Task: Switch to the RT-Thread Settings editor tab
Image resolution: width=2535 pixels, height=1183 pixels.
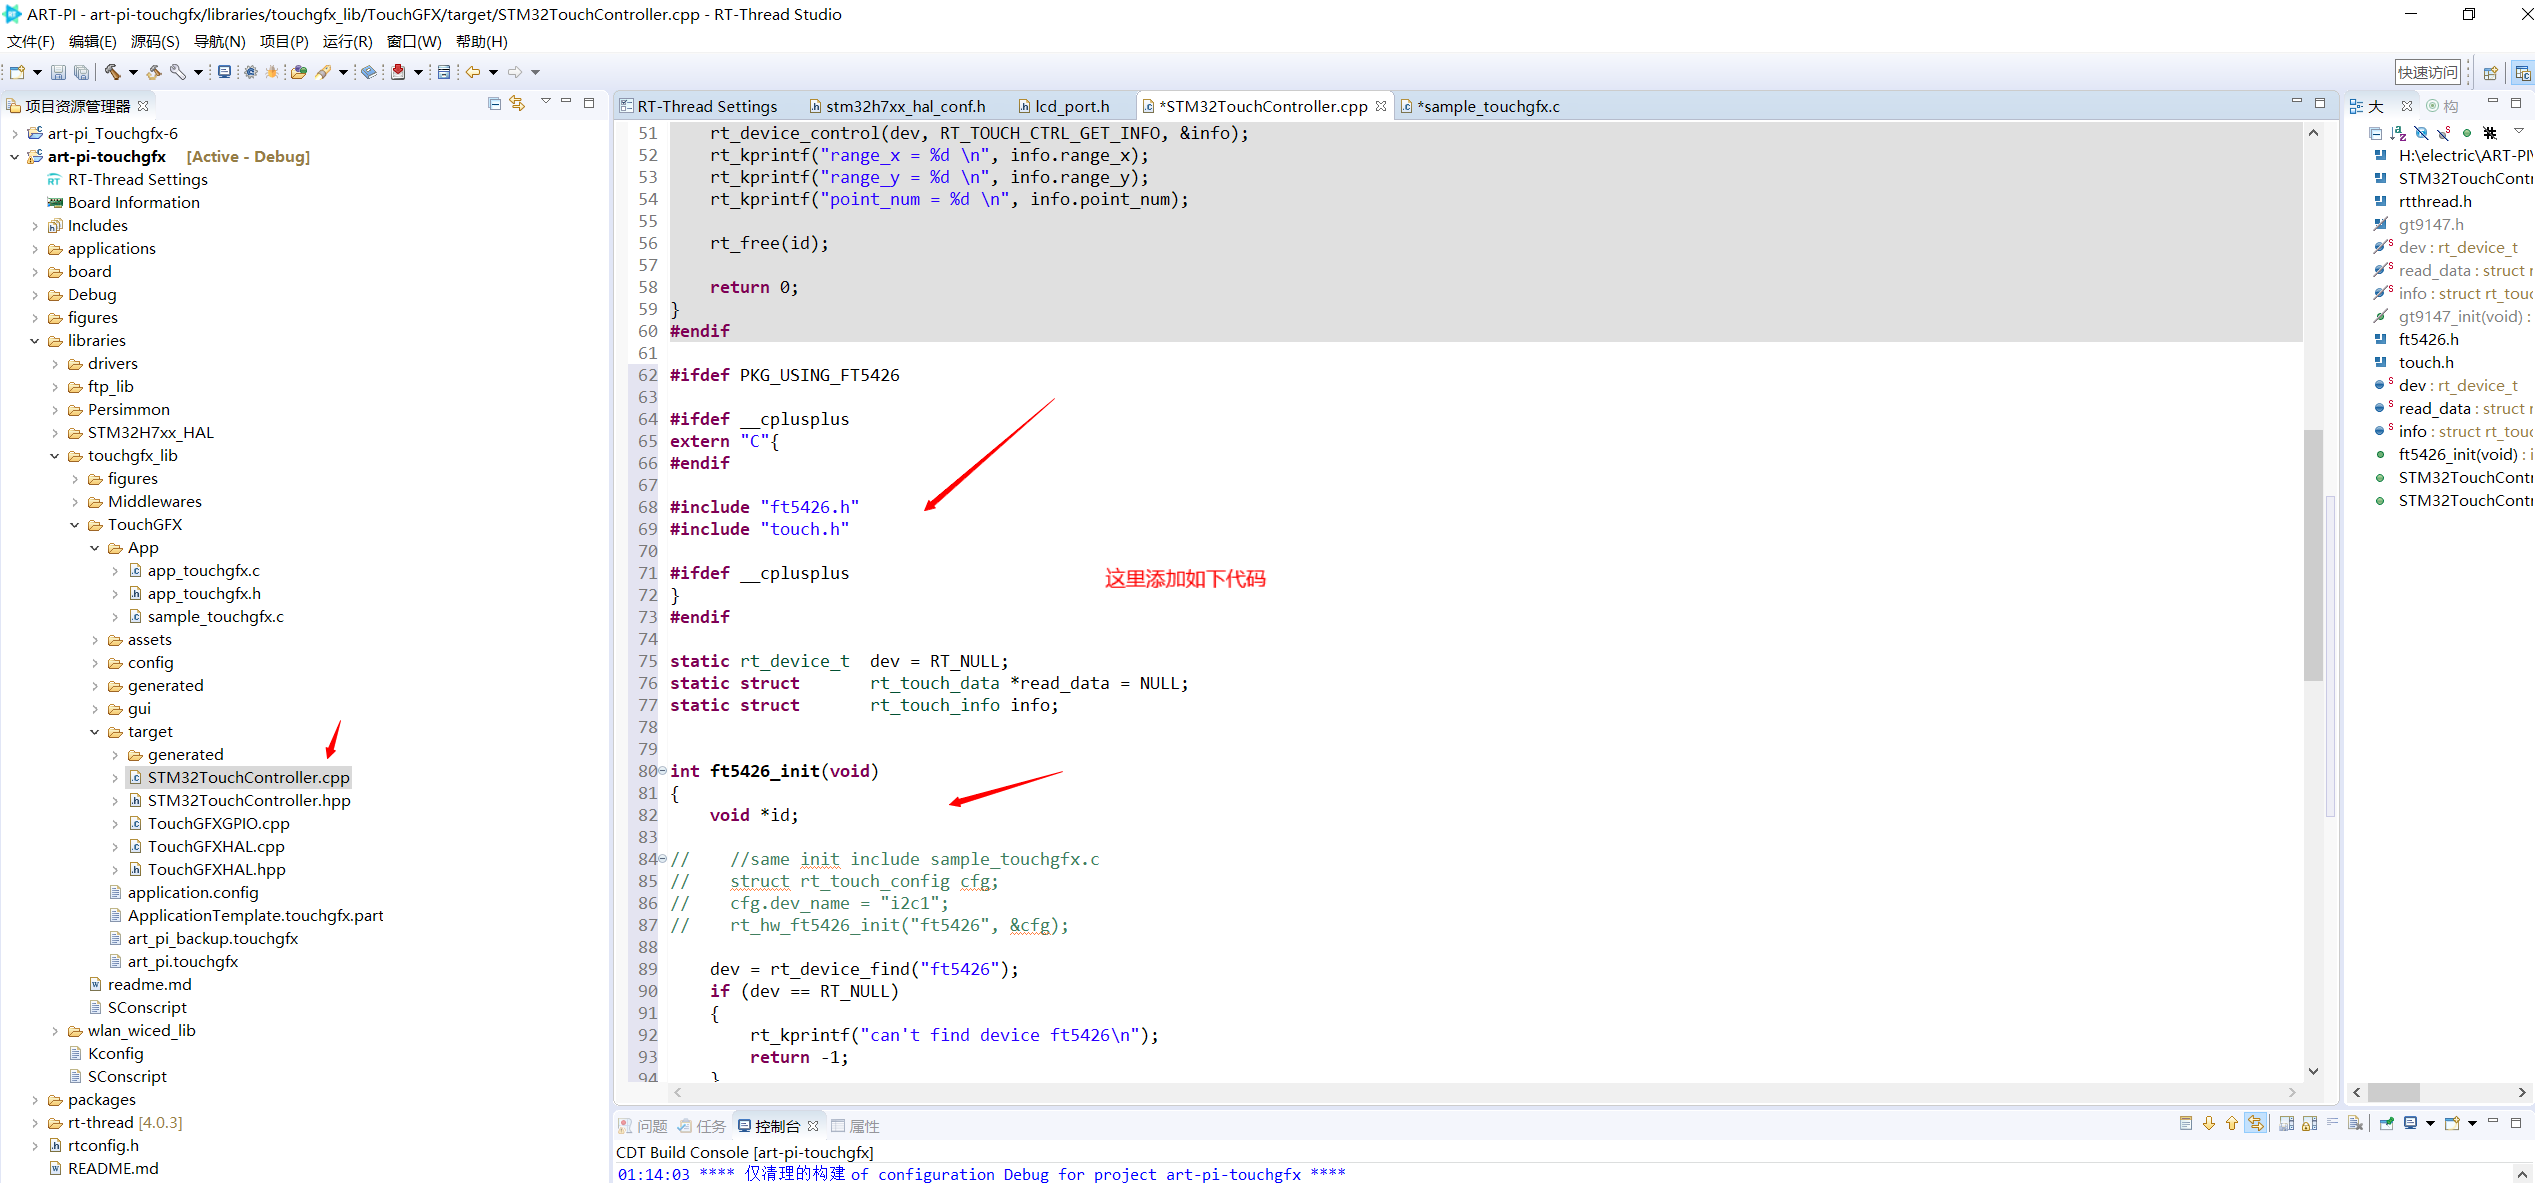Action: click(698, 106)
